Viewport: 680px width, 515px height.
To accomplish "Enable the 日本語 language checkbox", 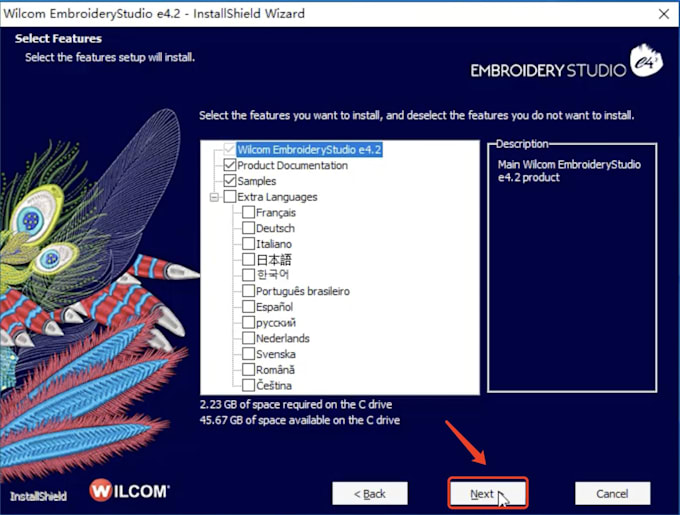I will coord(248,260).
